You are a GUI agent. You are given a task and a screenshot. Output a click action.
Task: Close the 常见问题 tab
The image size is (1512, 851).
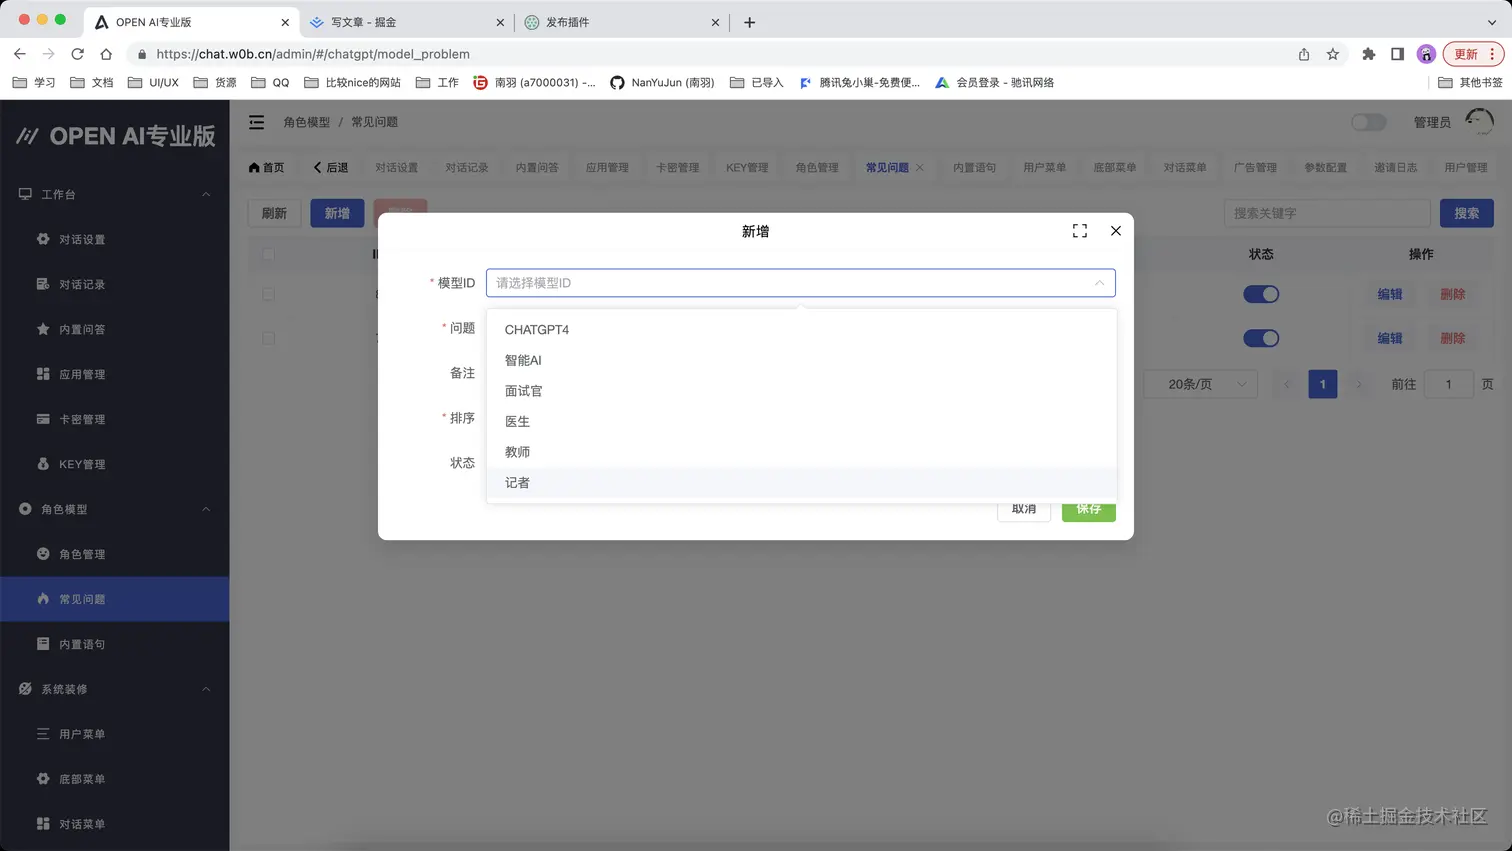click(x=920, y=167)
